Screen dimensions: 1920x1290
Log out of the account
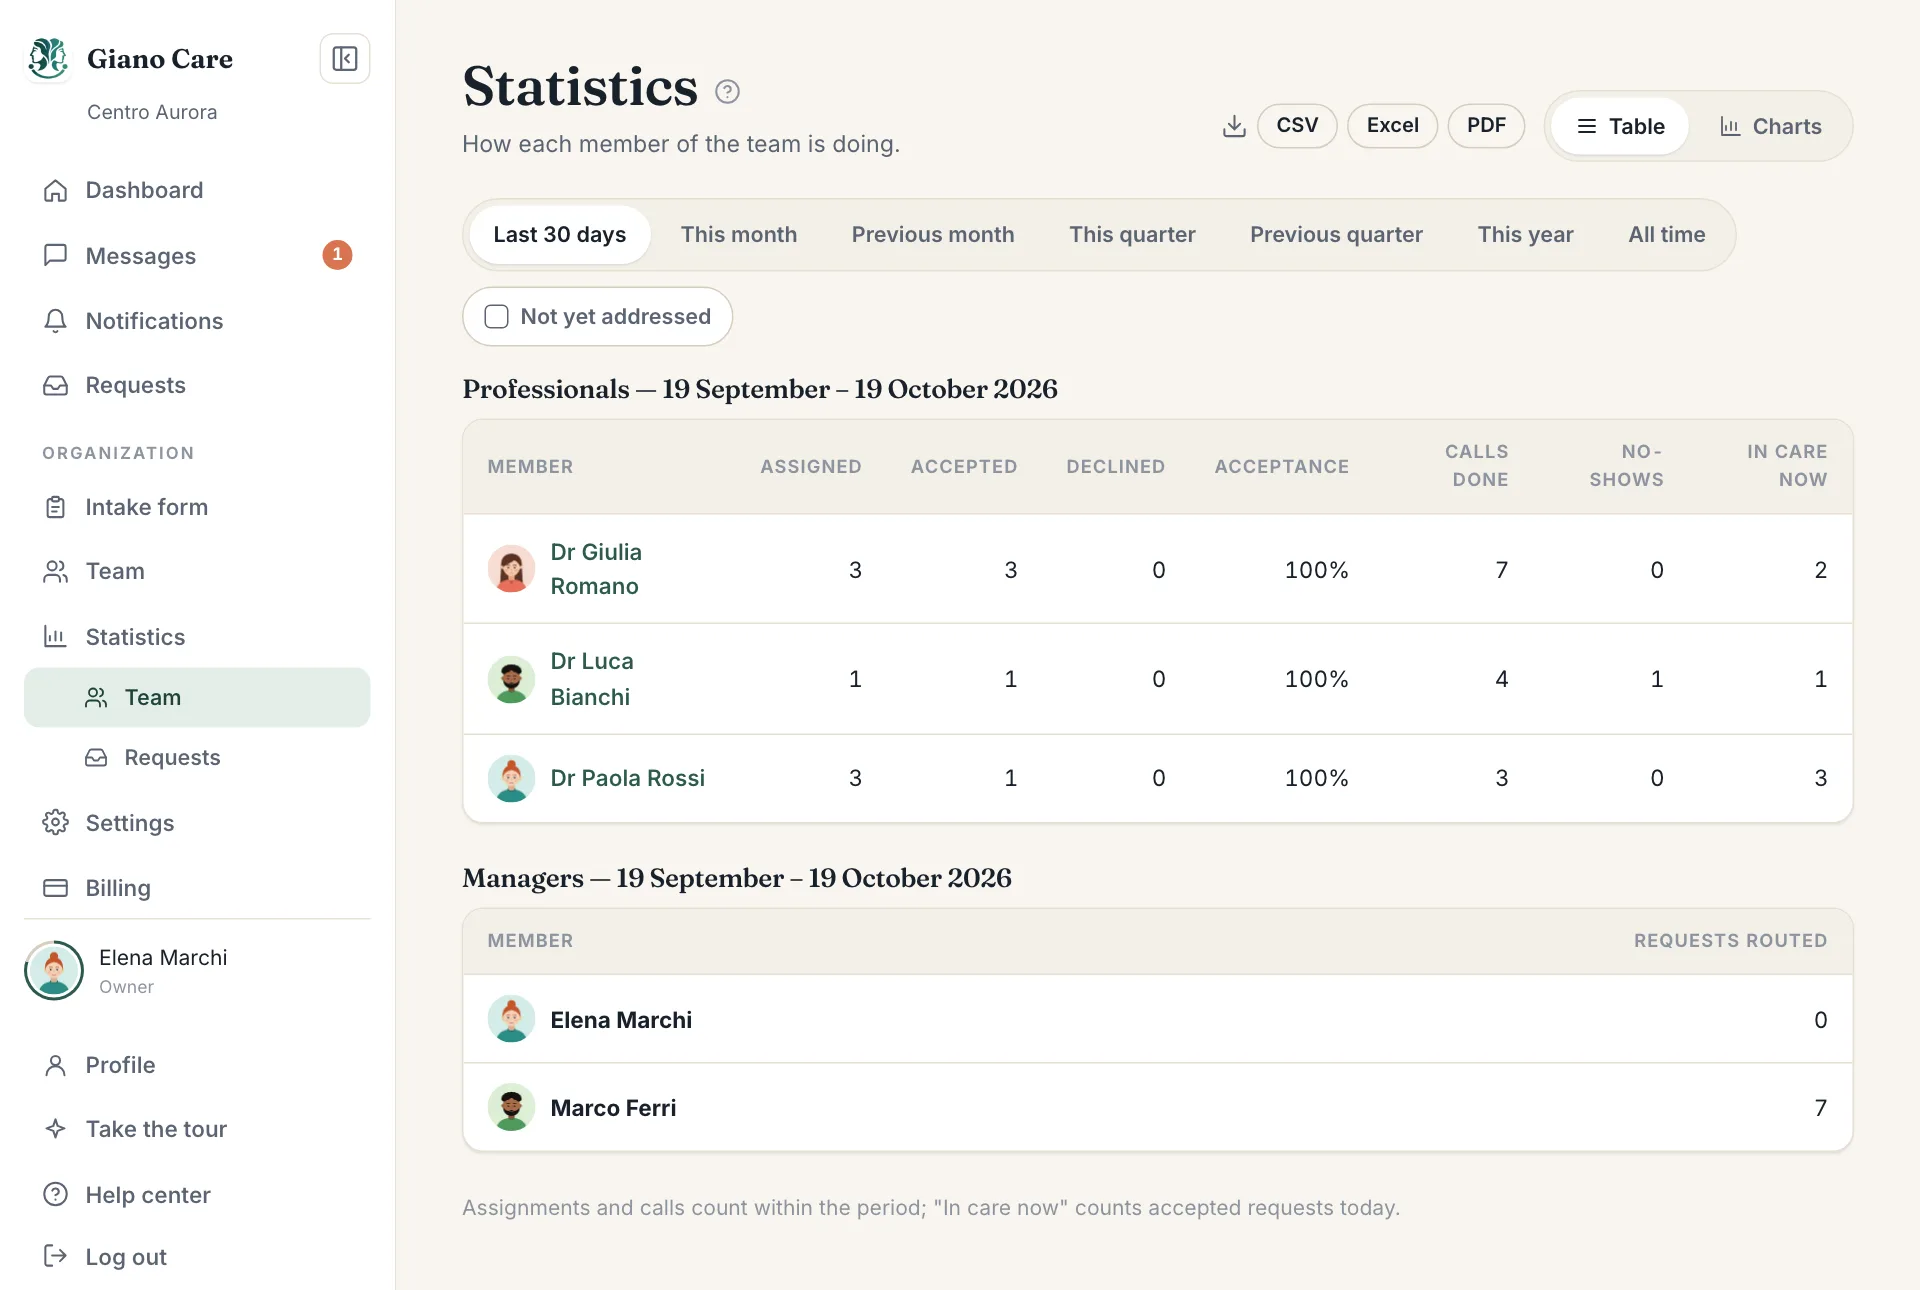point(197,1257)
